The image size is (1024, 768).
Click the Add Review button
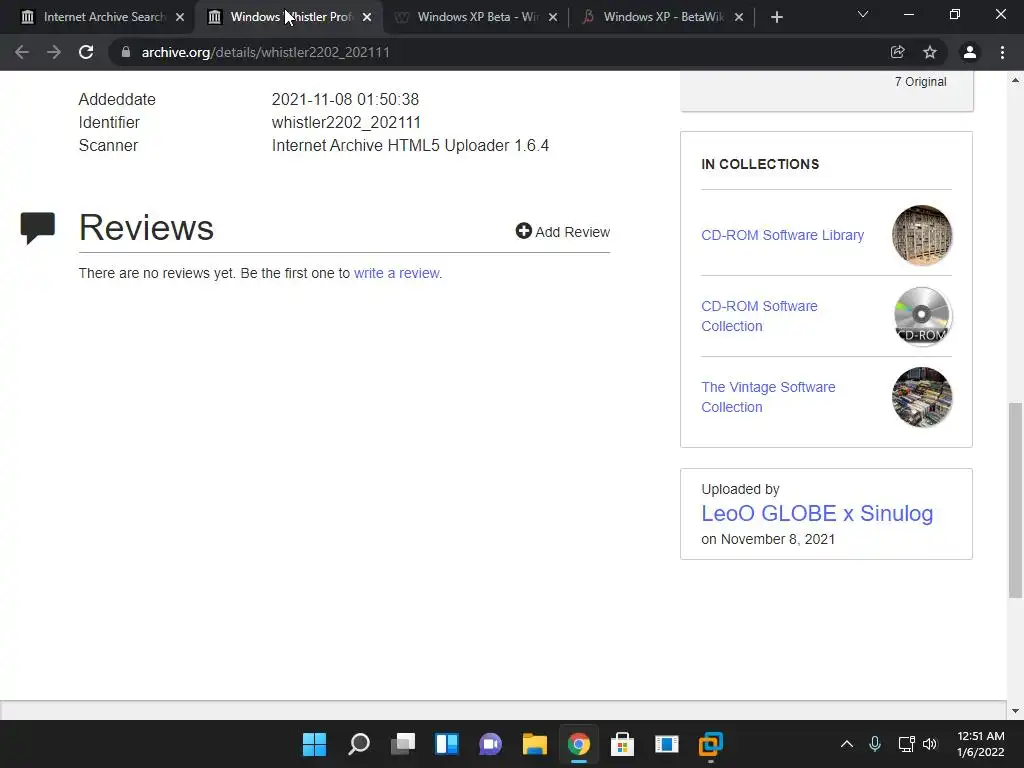(562, 232)
